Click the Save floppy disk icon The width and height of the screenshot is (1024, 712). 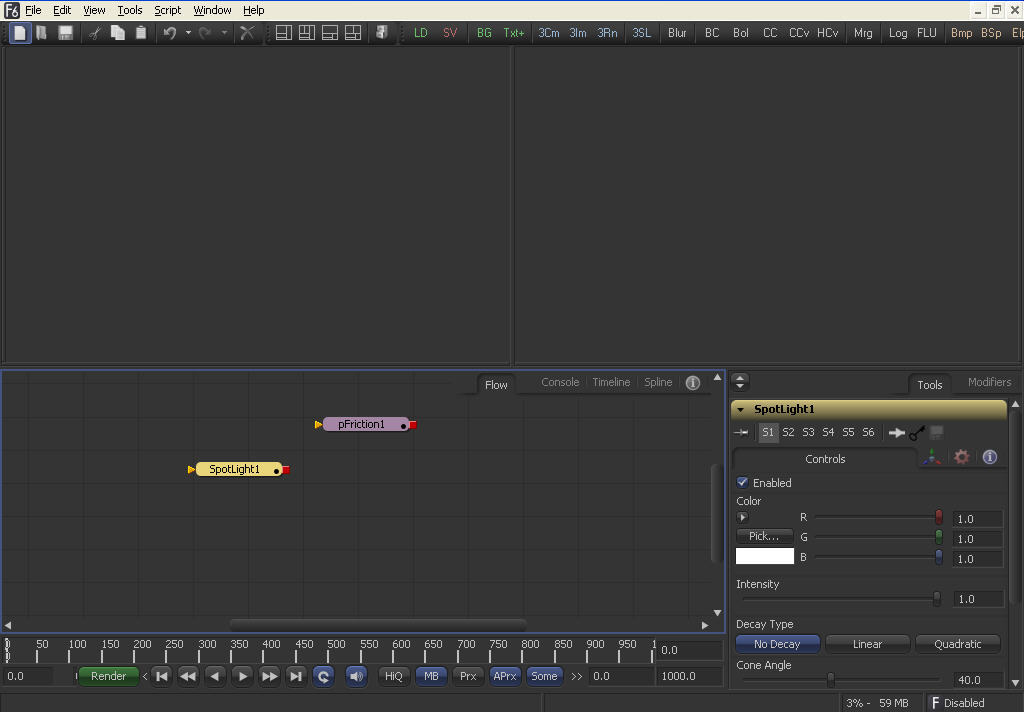(x=65, y=33)
